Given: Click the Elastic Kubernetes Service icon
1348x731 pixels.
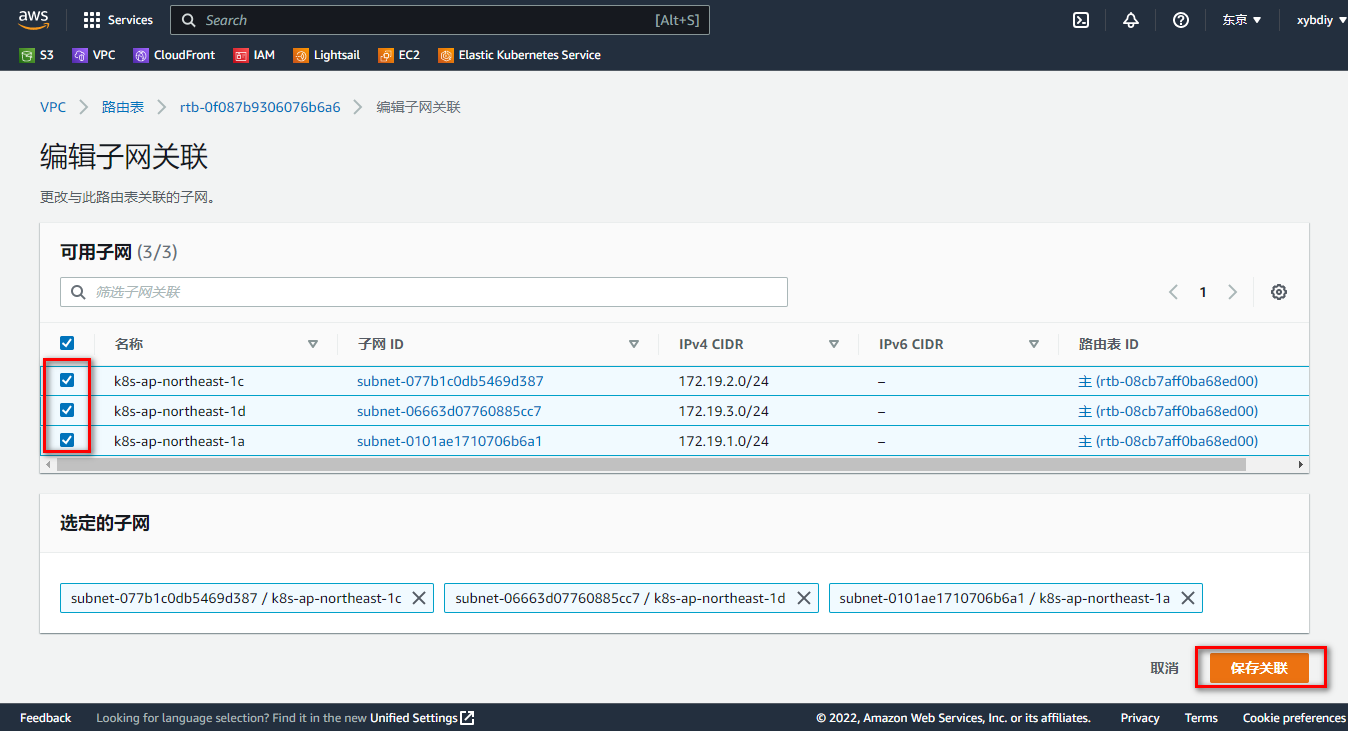Looking at the screenshot, I should (446, 56).
